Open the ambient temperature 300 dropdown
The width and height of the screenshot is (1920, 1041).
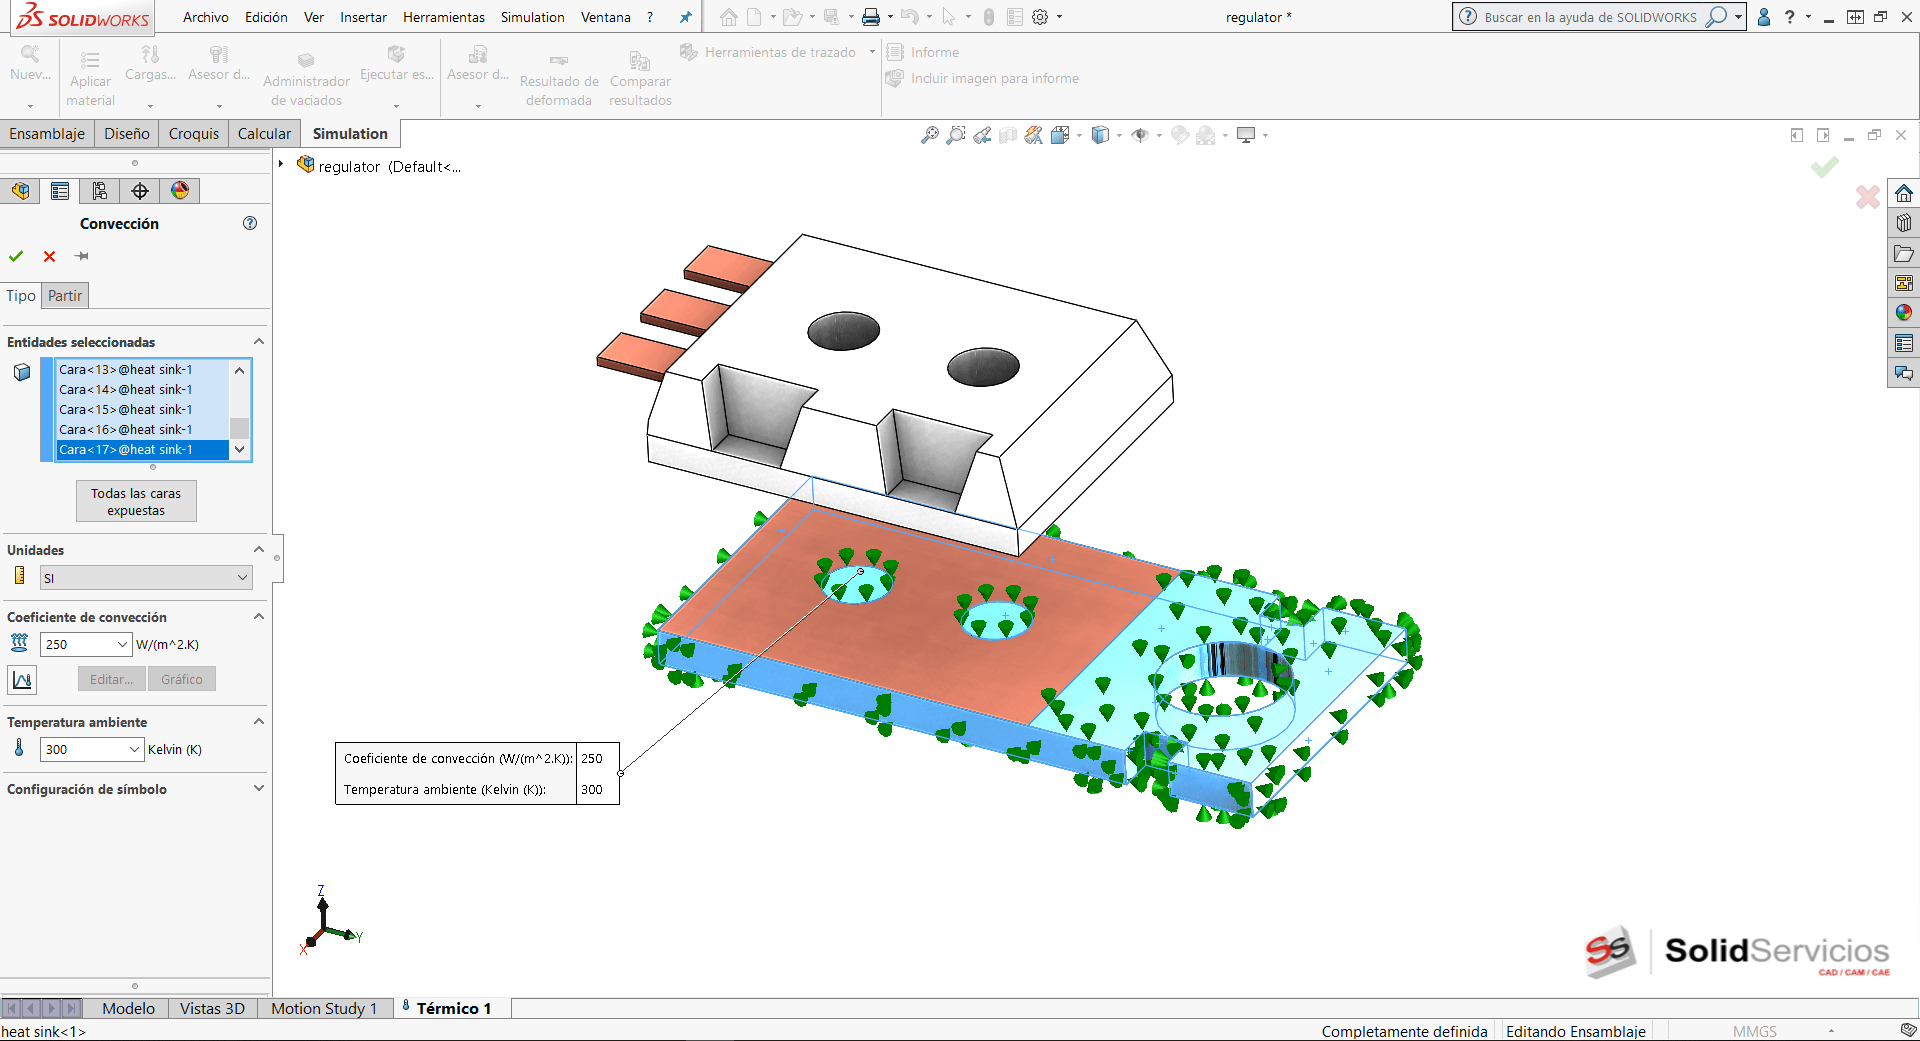pos(135,749)
